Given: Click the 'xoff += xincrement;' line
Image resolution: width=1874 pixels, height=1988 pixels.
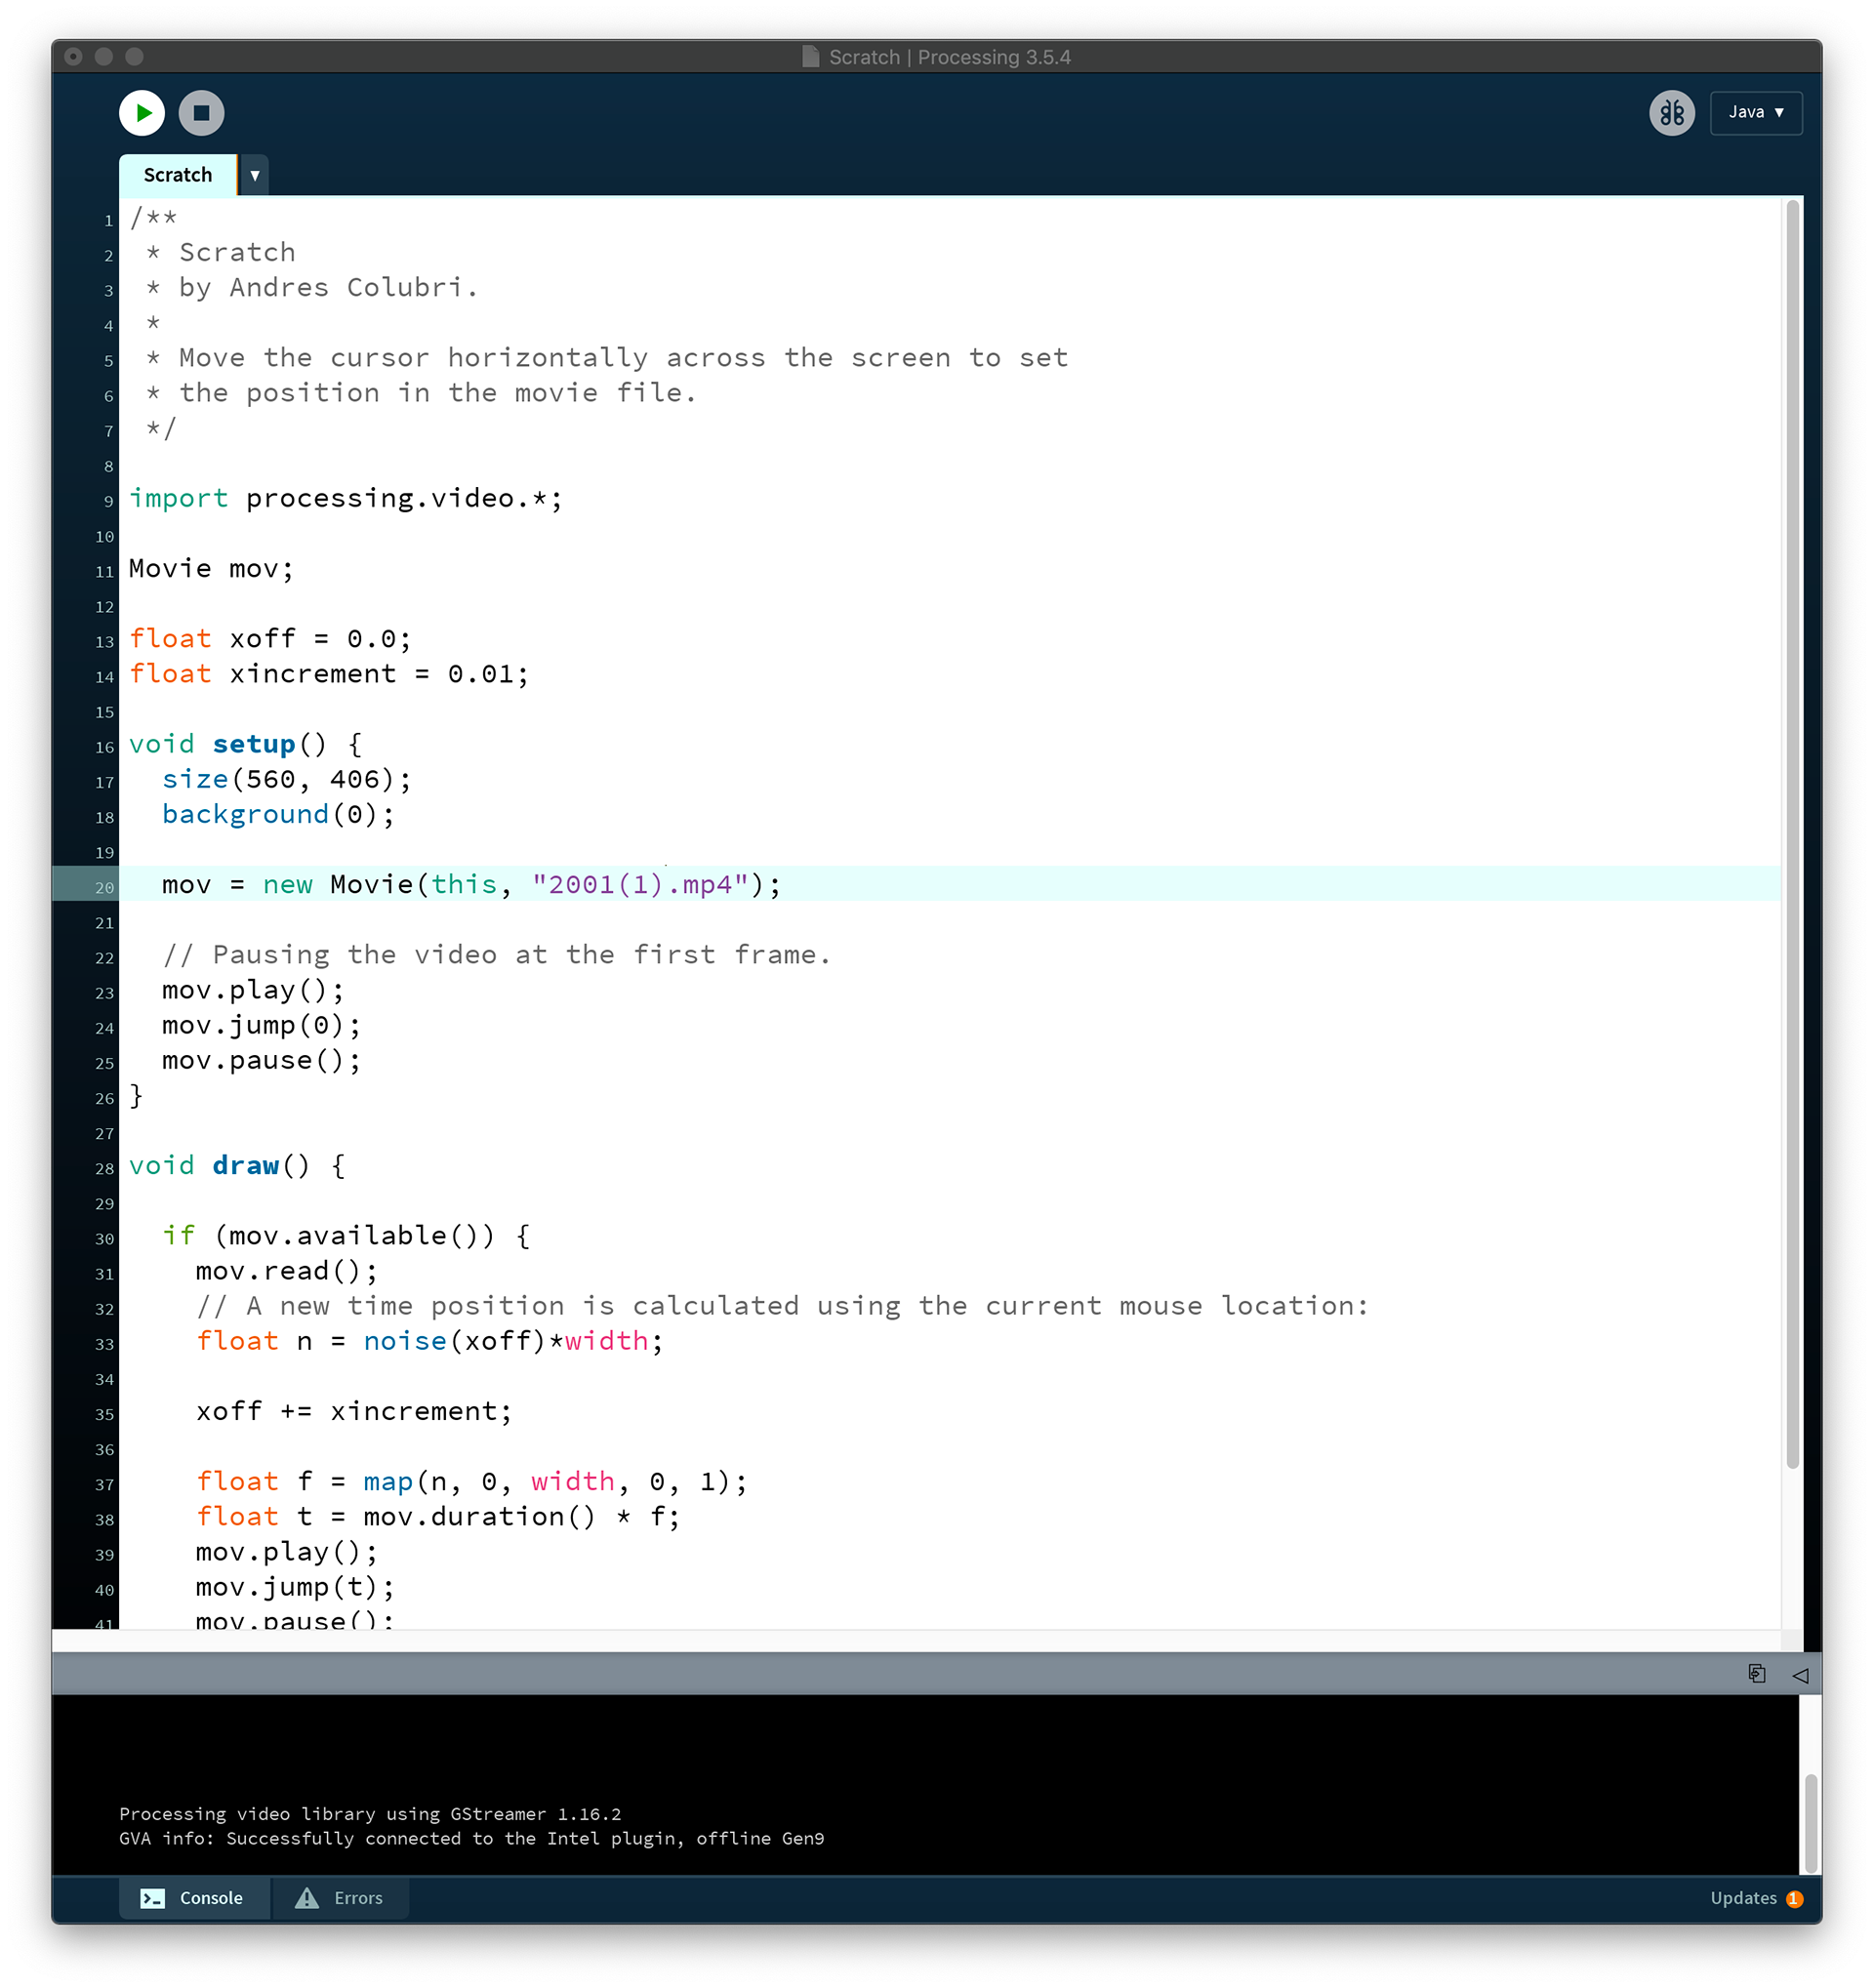Looking at the screenshot, I should 354,1411.
